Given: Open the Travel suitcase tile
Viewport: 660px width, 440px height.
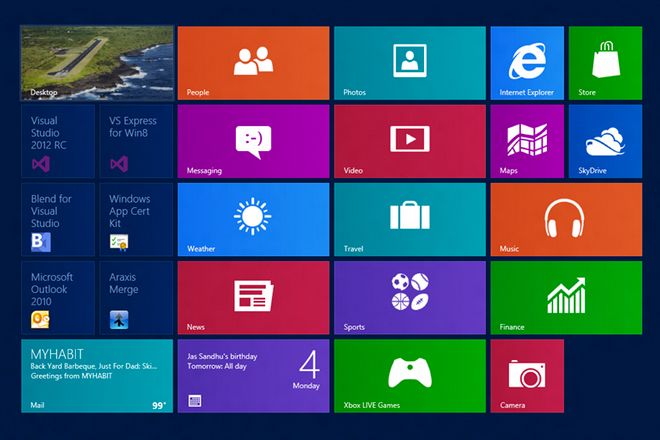Looking at the screenshot, I should [410, 219].
